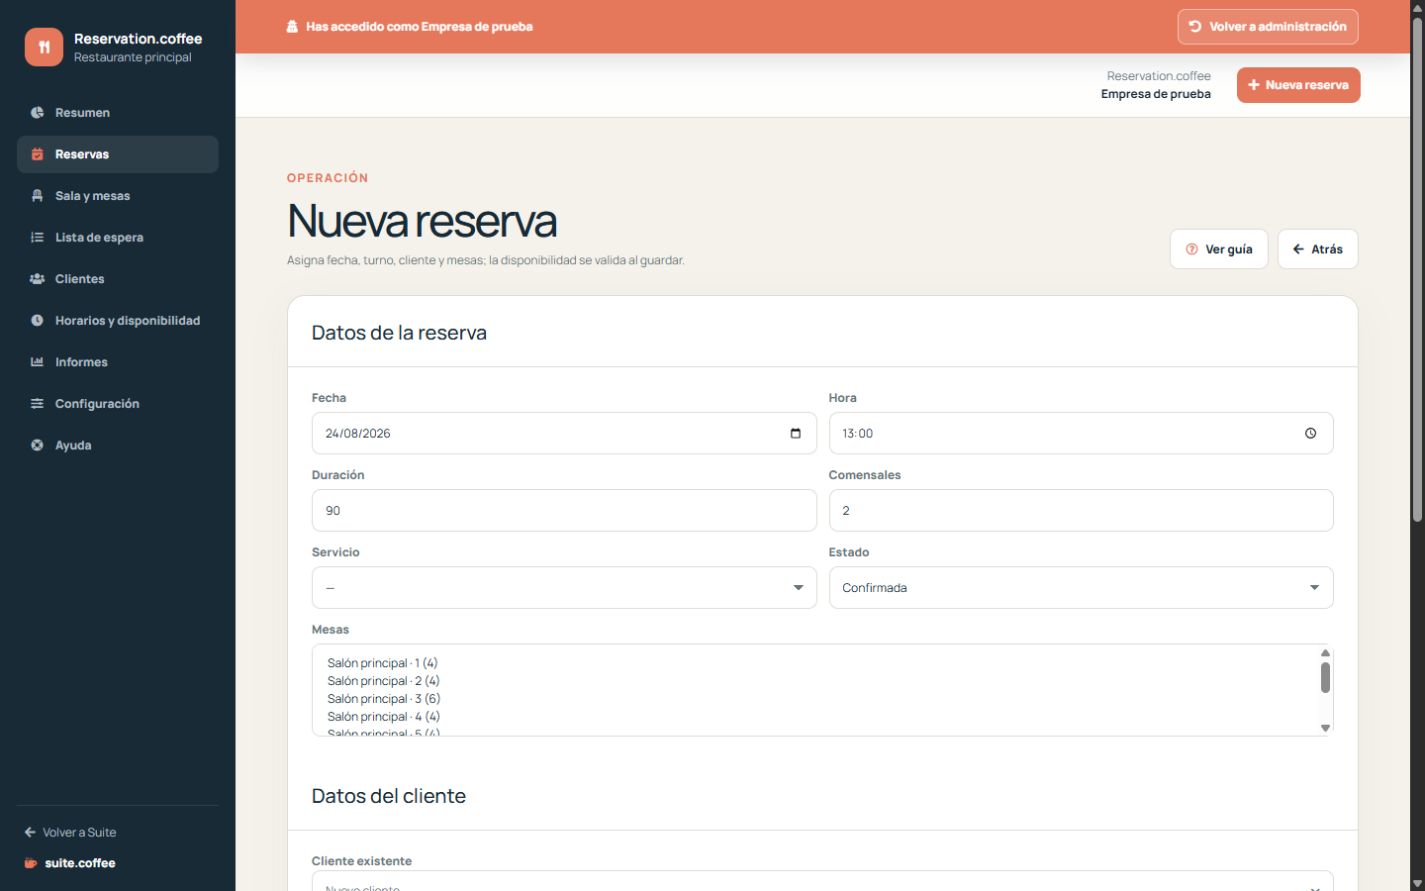The width and height of the screenshot is (1425, 891).
Task: Click the orange Nueva reserva button
Action: (1298, 85)
